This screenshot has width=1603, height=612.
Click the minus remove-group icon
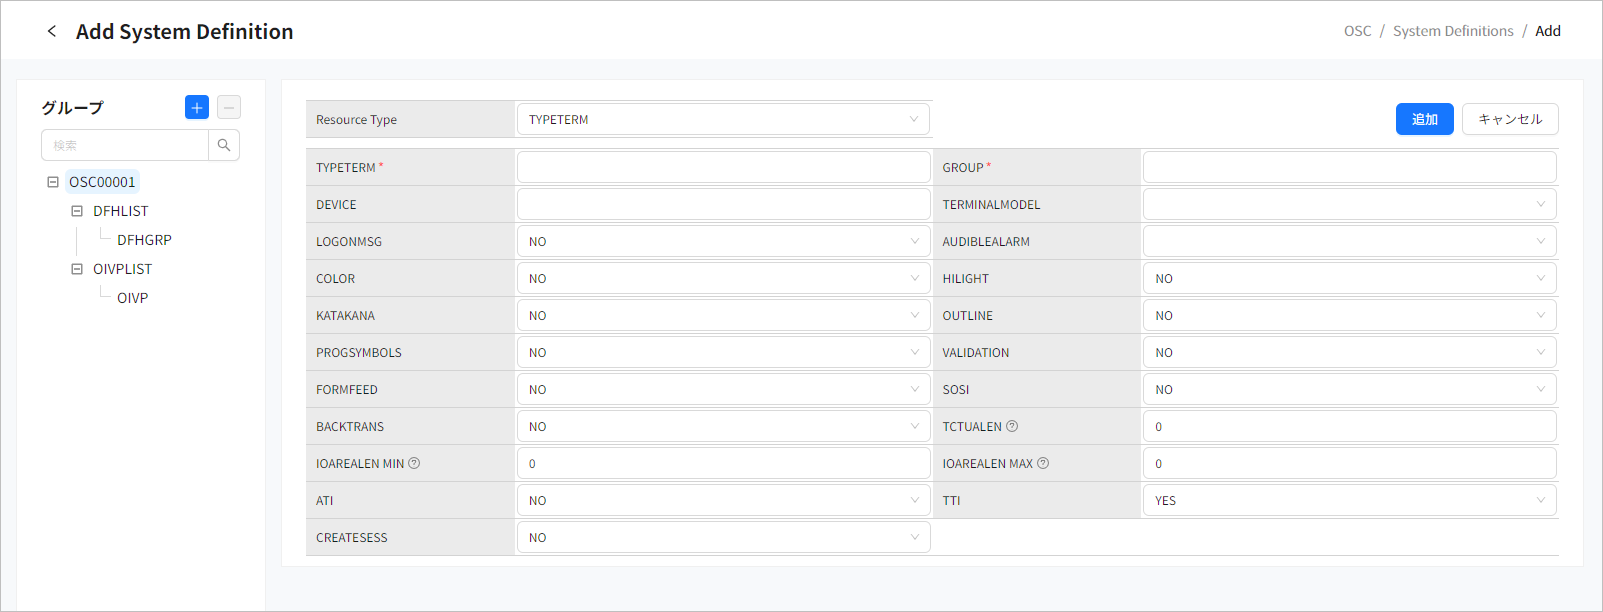(229, 107)
